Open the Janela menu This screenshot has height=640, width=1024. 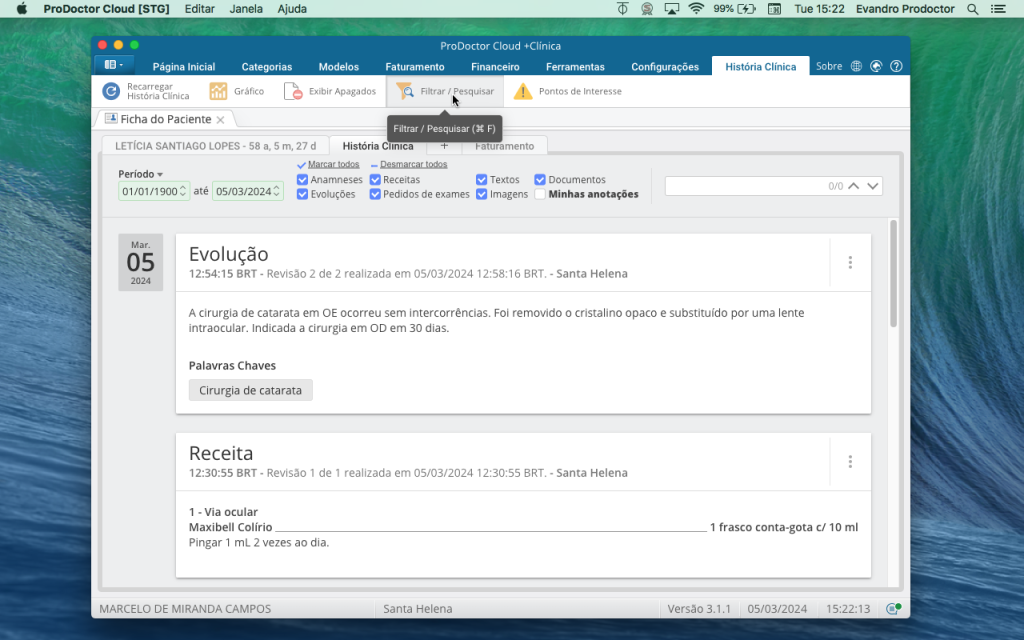click(x=246, y=9)
